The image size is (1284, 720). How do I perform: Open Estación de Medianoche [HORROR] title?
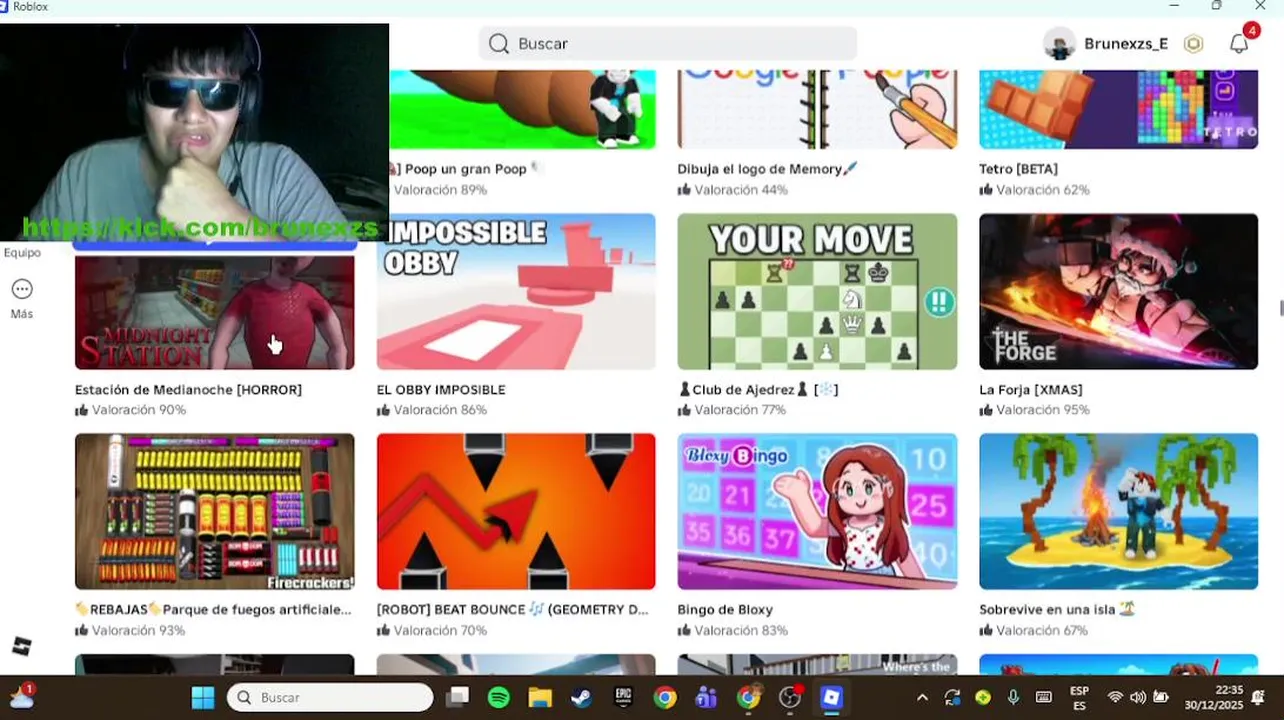tap(188, 390)
